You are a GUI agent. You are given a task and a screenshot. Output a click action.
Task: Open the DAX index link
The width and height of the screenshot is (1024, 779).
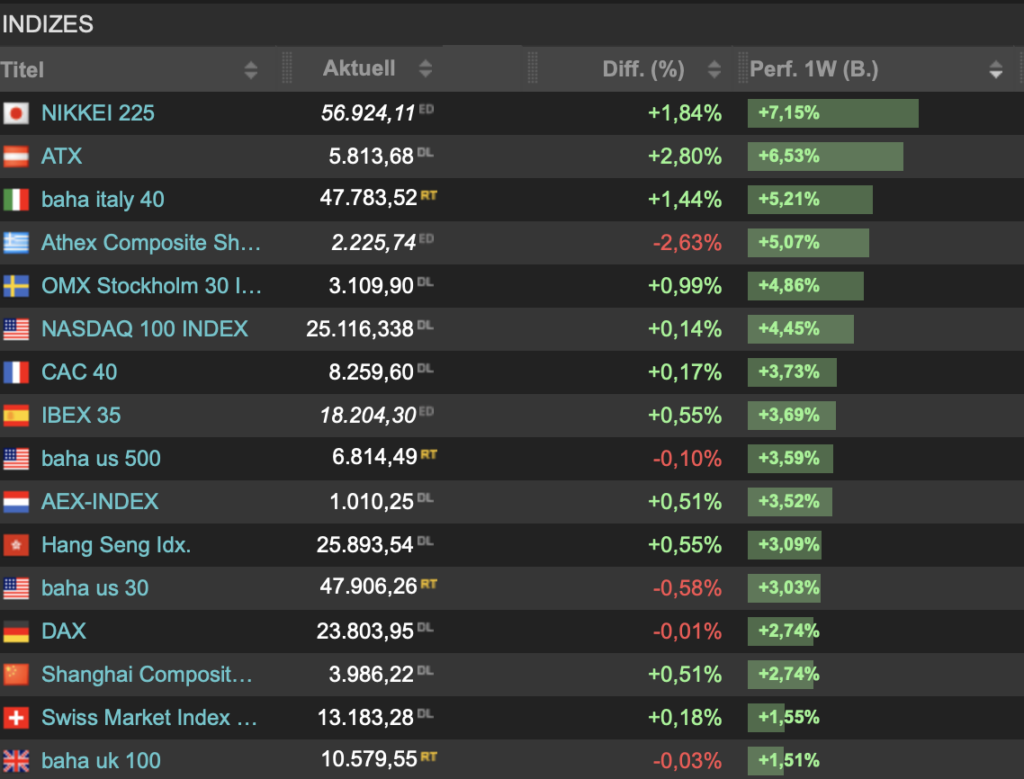point(64,631)
